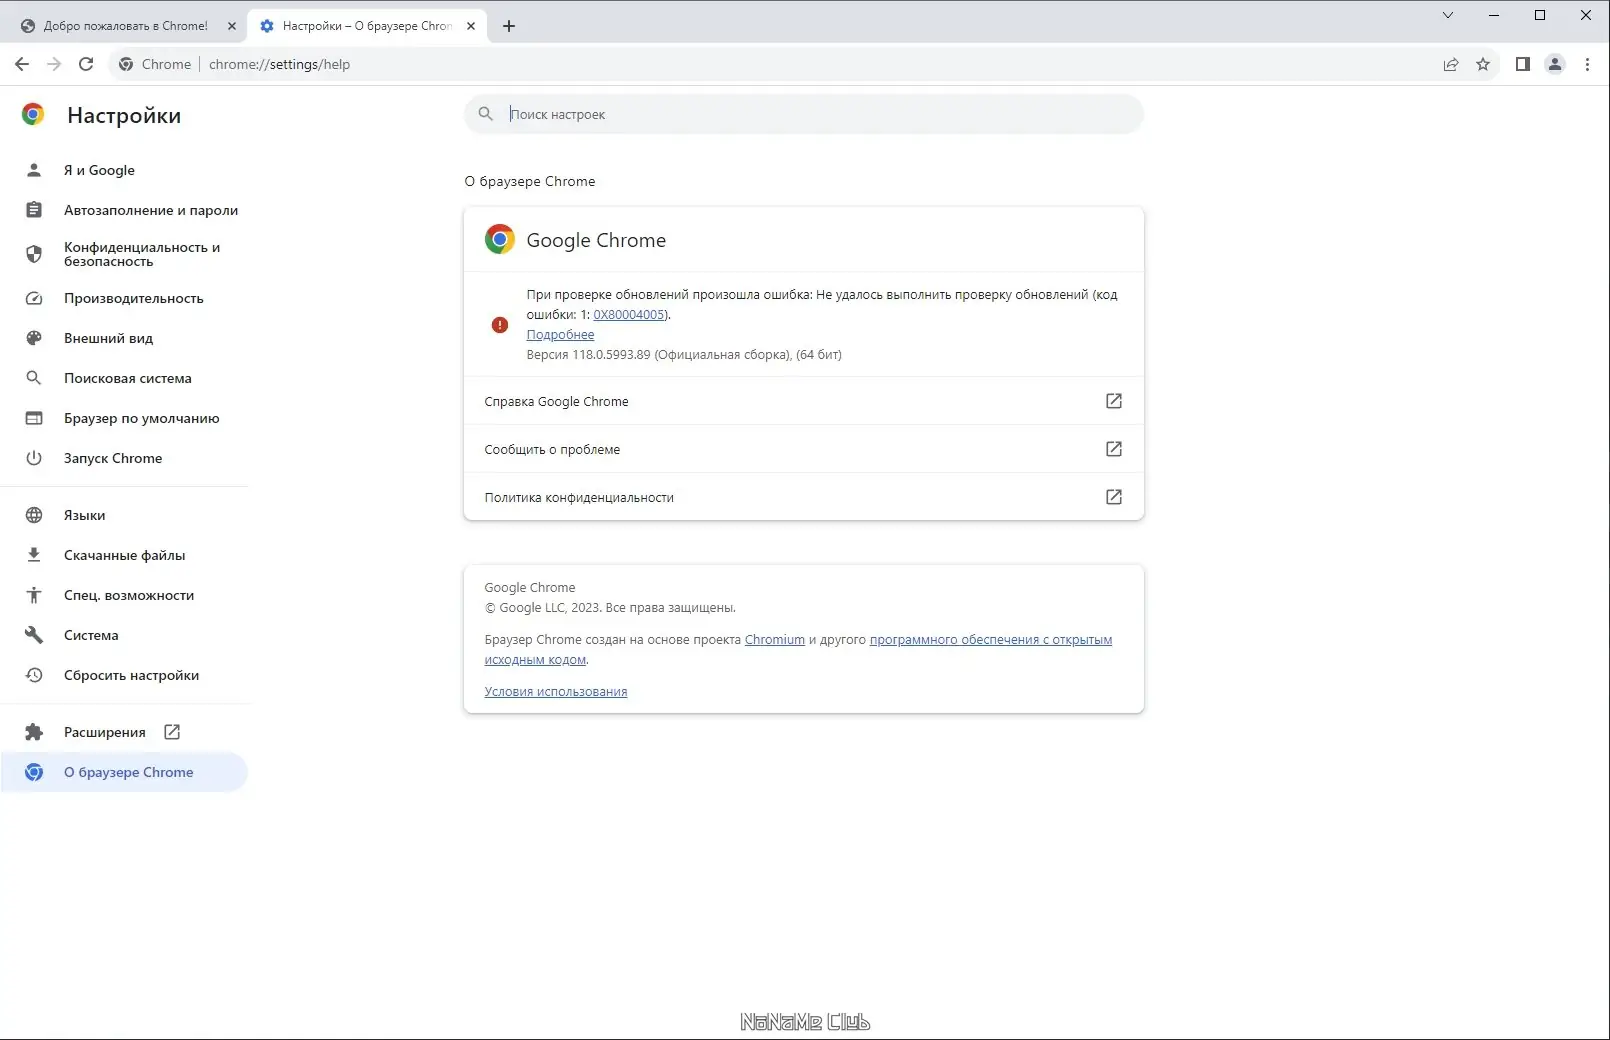Reload the page with the refresh icon
The width and height of the screenshot is (1610, 1040).
click(86, 64)
